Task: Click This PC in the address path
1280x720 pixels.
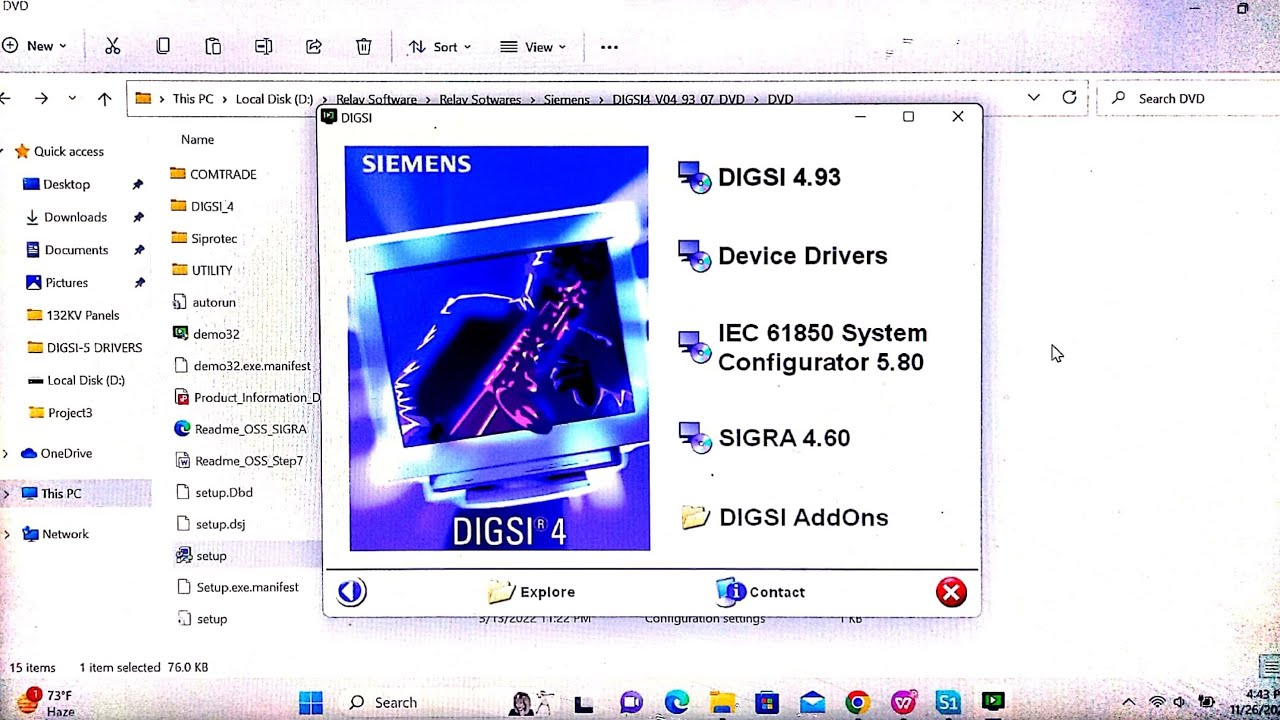Action: click(x=192, y=99)
